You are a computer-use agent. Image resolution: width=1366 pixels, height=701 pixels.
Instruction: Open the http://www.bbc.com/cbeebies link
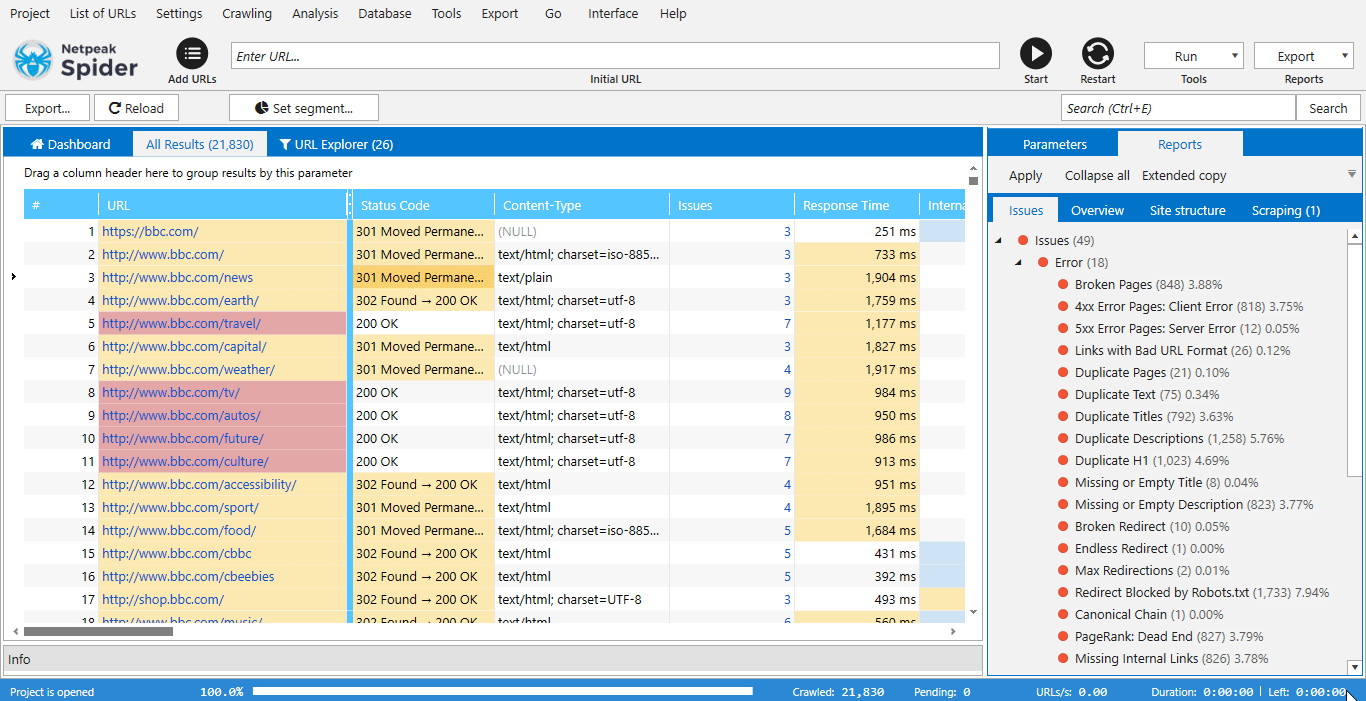click(188, 576)
